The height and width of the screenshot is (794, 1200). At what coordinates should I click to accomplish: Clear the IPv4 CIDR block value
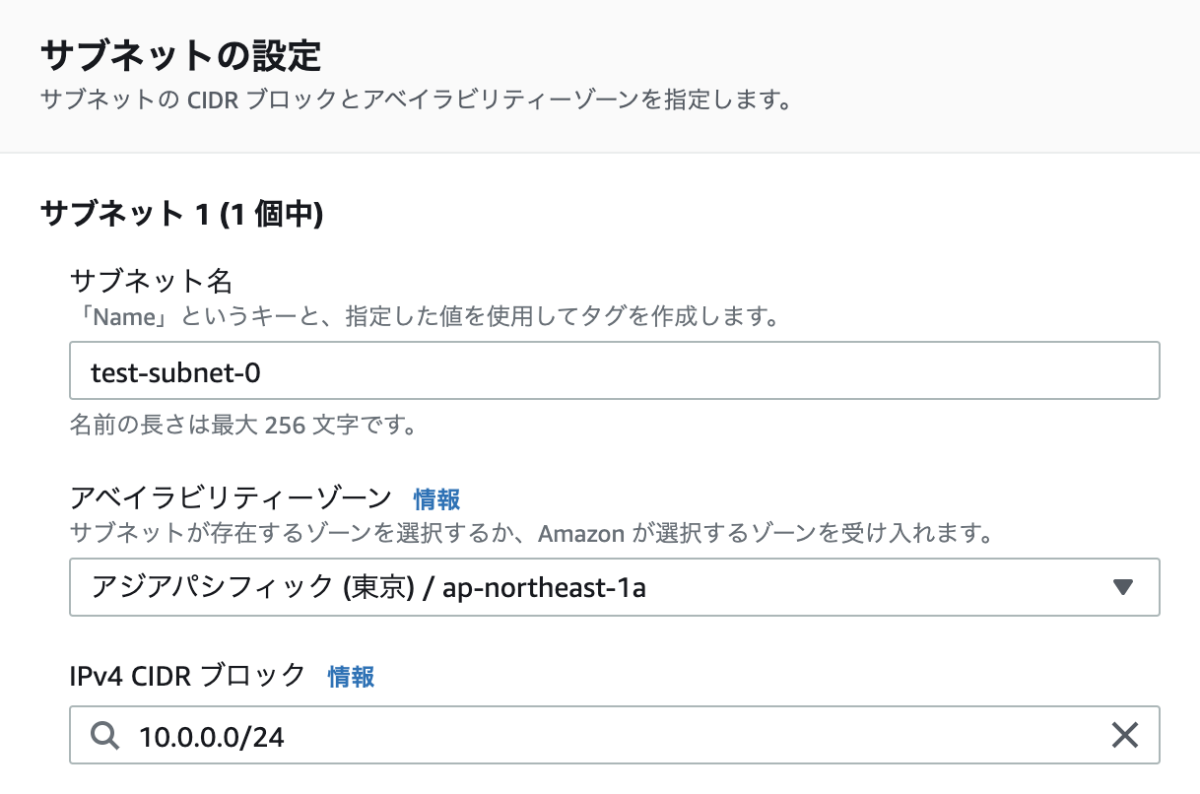[x=1125, y=736]
